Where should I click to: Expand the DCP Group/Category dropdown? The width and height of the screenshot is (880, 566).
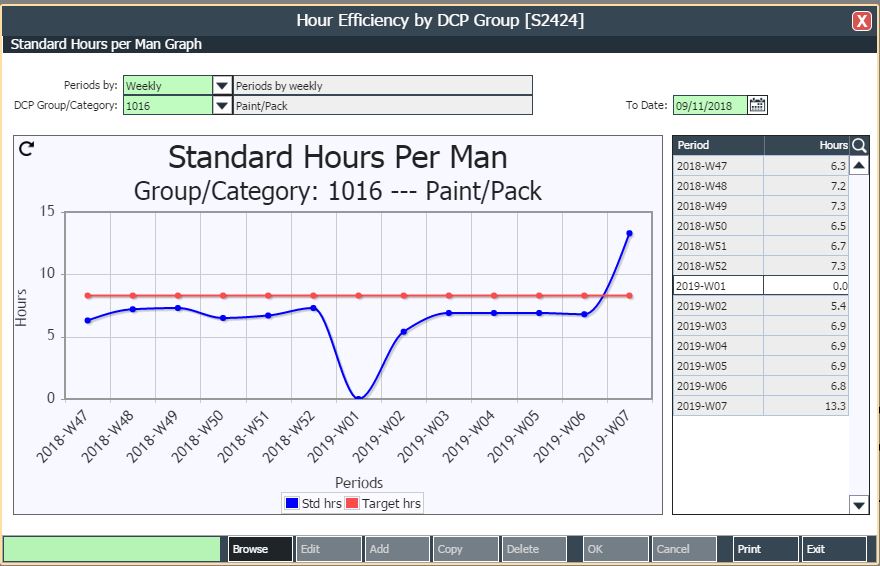coord(222,105)
